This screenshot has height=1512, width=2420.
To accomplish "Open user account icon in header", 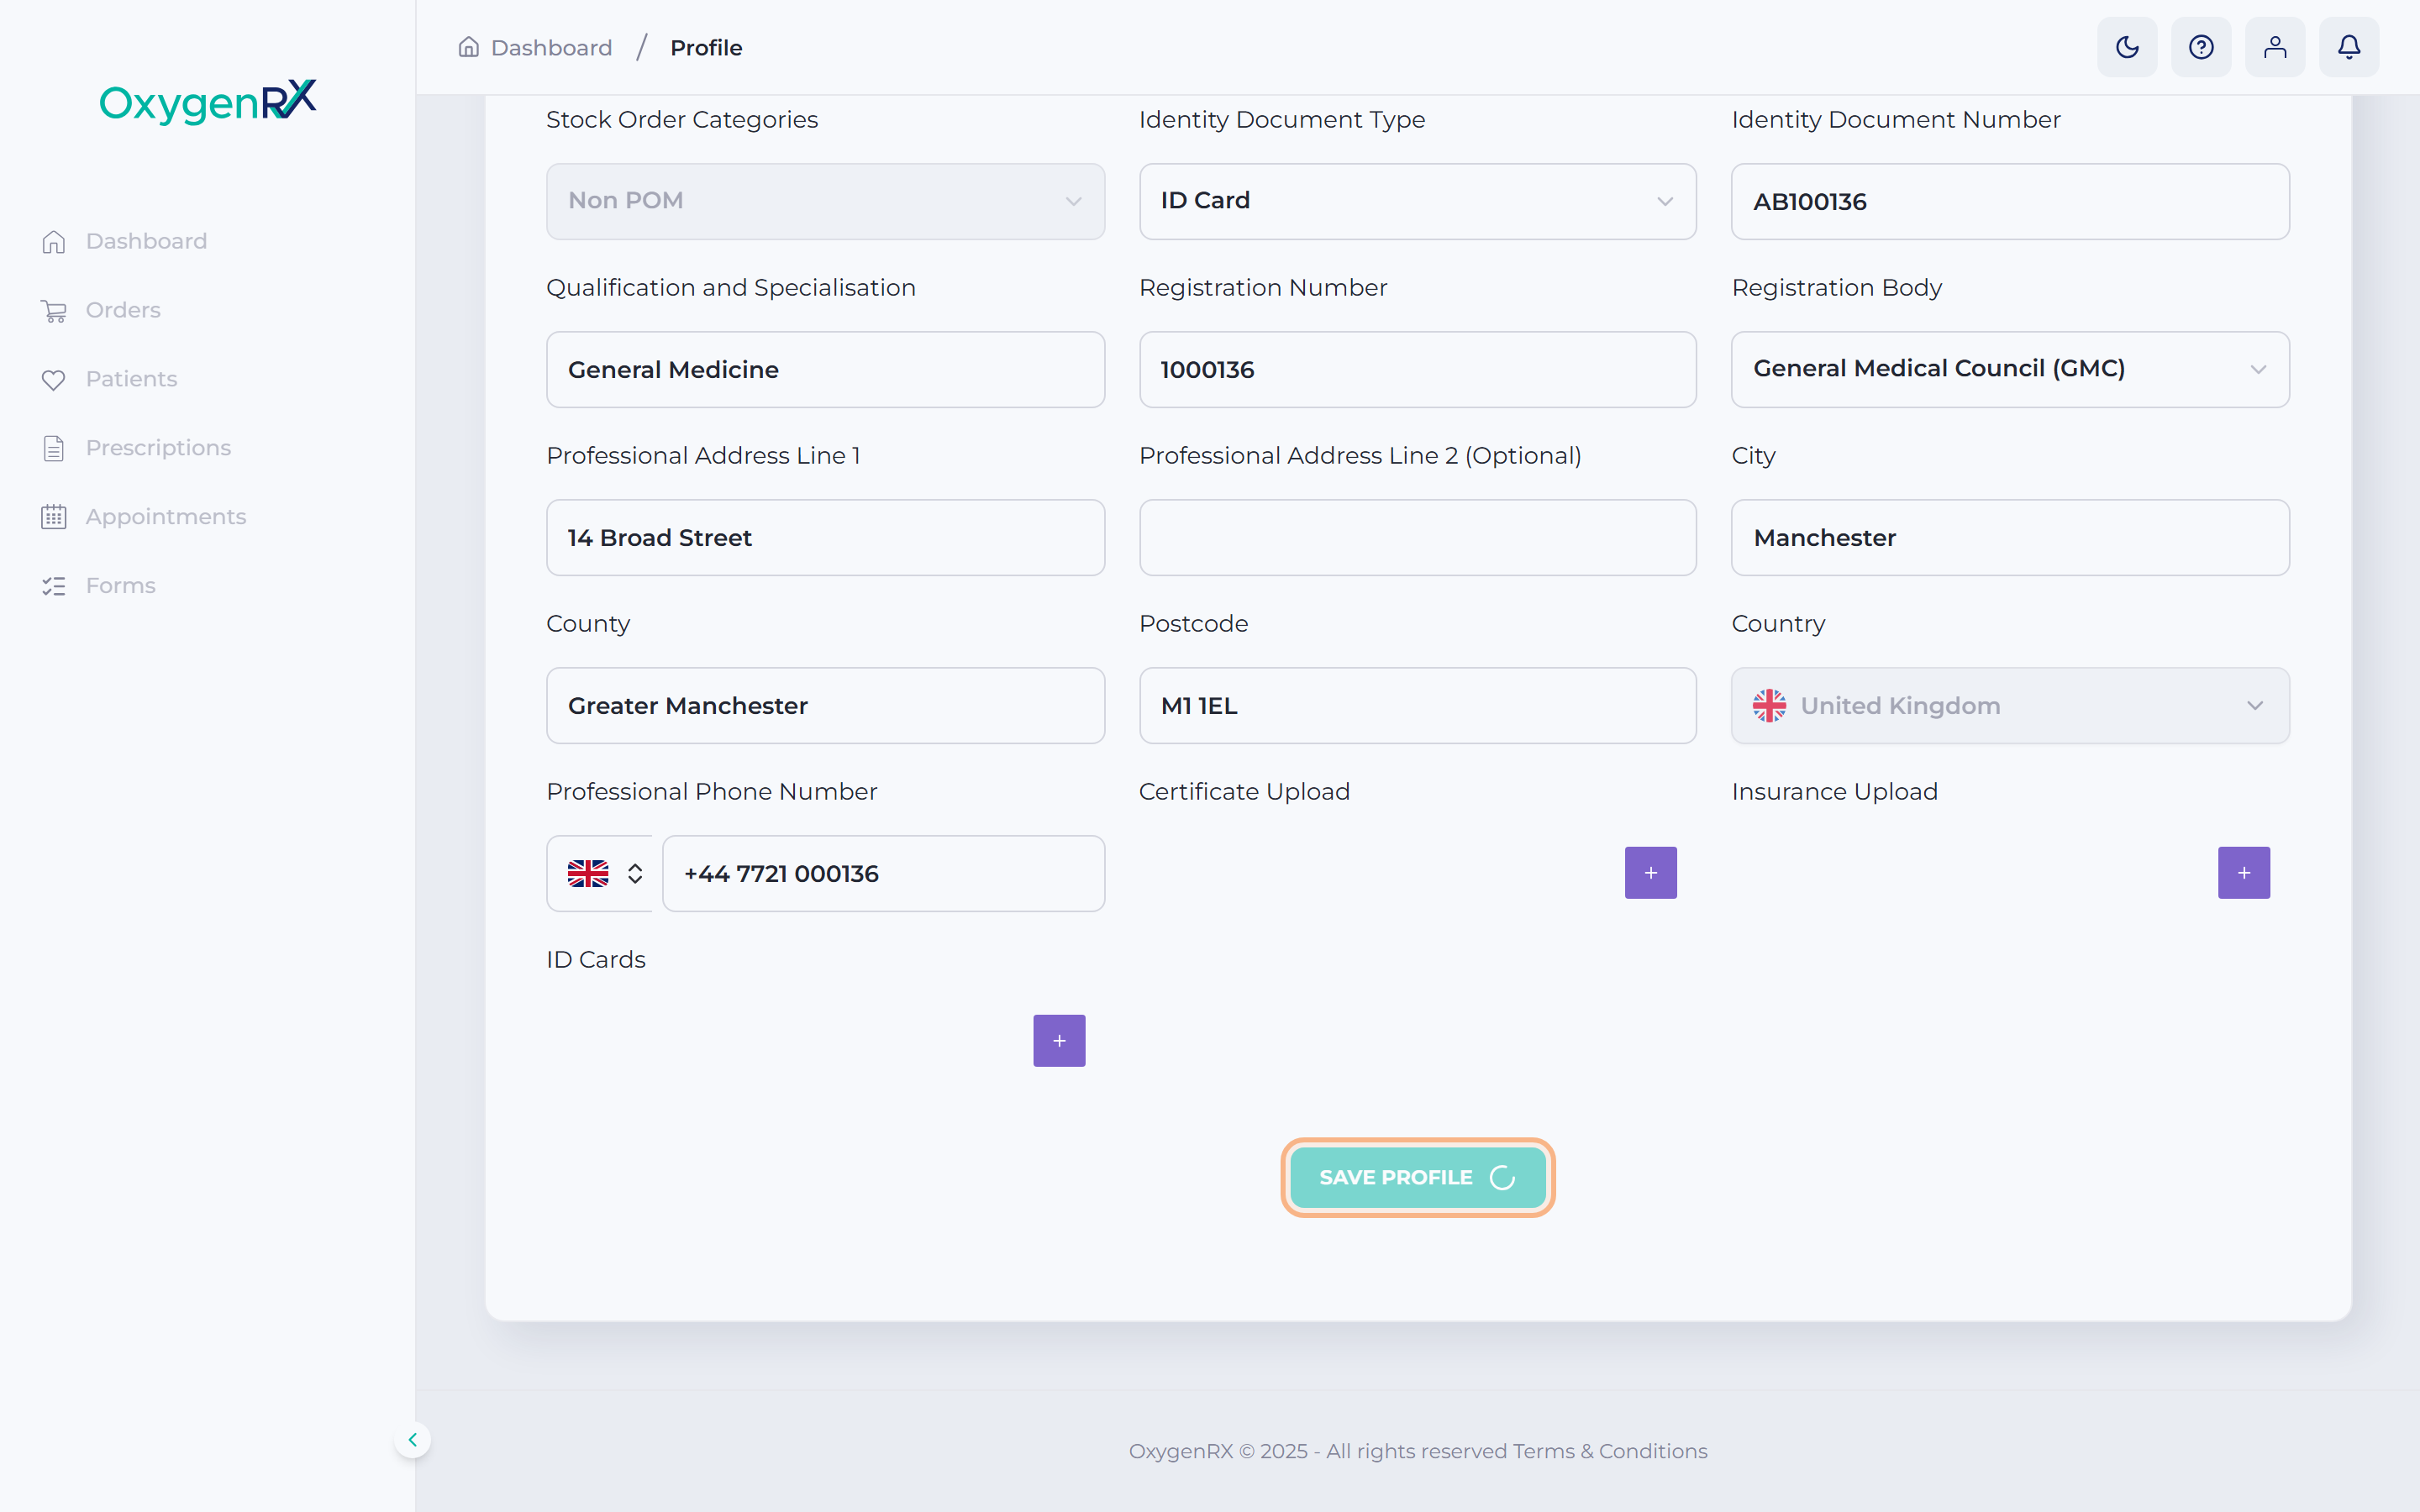I will pyautogui.click(x=2275, y=47).
